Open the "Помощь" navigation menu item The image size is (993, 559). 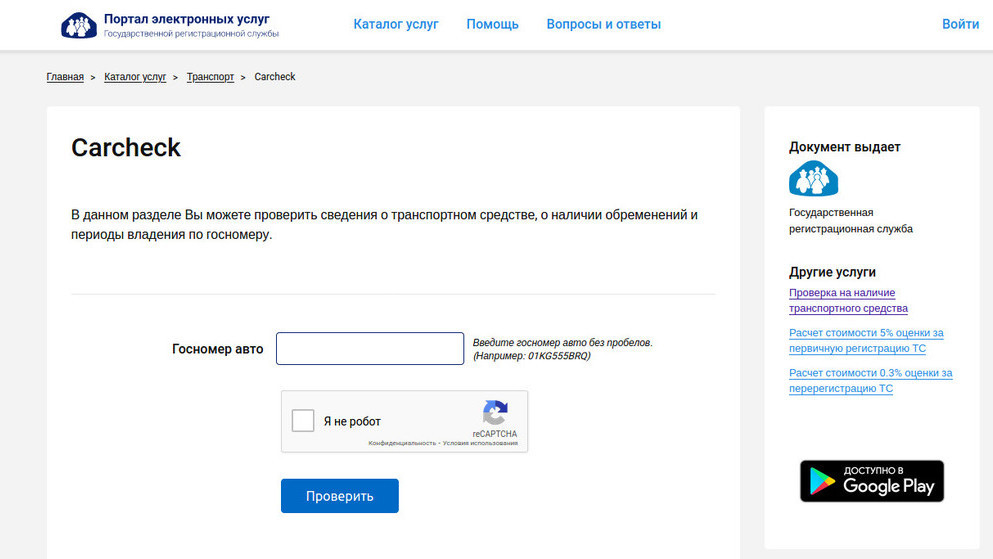(x=492, y=24)
